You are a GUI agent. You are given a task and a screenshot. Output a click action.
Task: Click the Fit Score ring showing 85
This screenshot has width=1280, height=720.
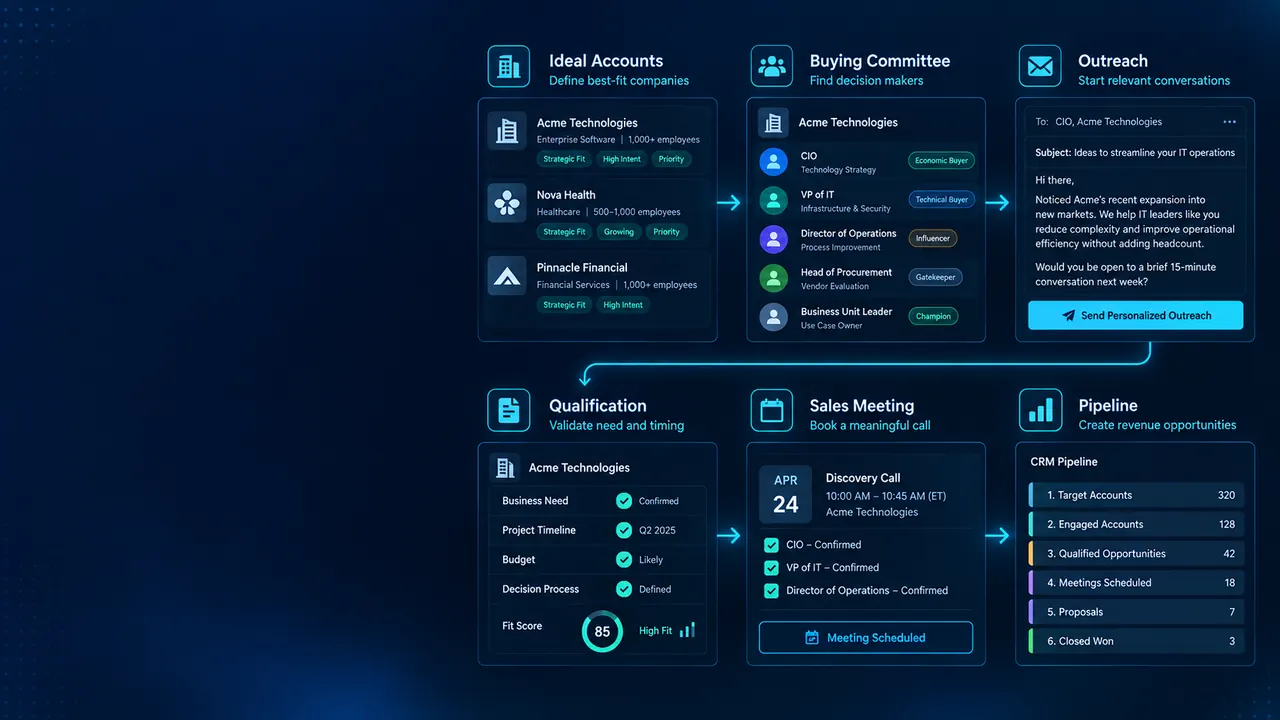(x=602, y=631)
